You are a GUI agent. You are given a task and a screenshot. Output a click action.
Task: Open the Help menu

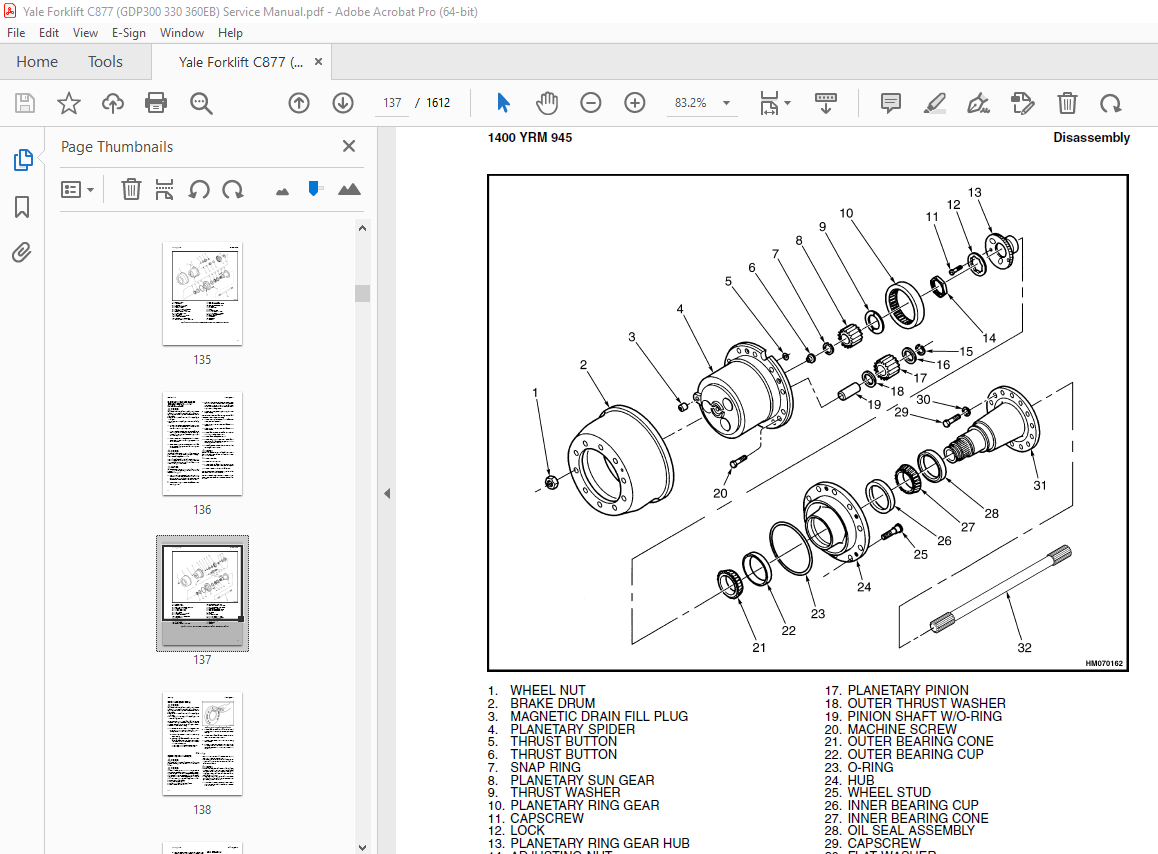pyautogui.click(x=230, y=33)
